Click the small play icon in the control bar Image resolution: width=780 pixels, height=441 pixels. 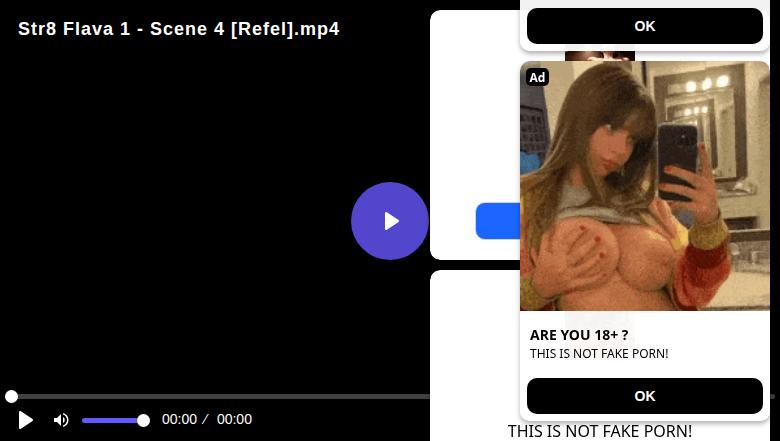pyautogui.click(x=25, y=420)
